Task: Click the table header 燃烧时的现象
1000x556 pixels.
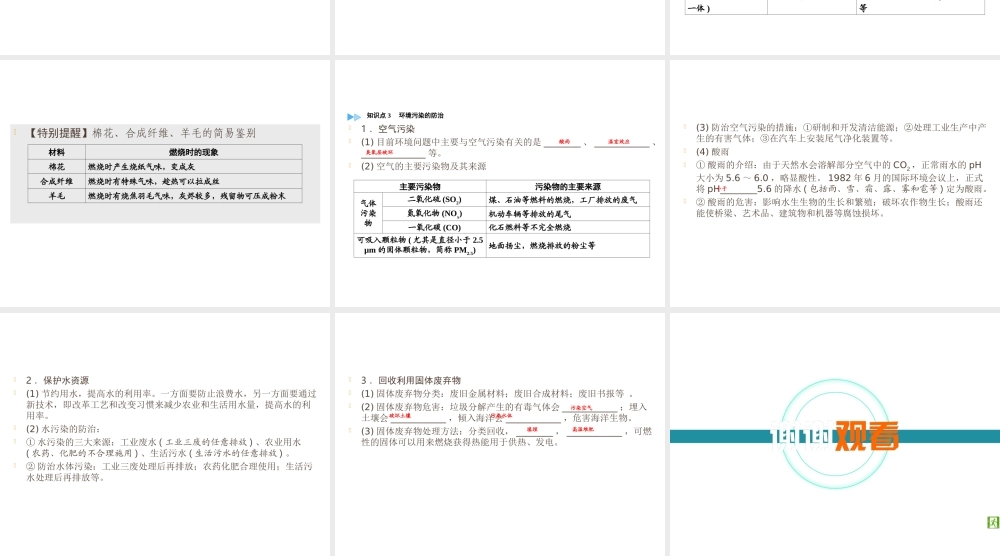Action: point(194,152)
